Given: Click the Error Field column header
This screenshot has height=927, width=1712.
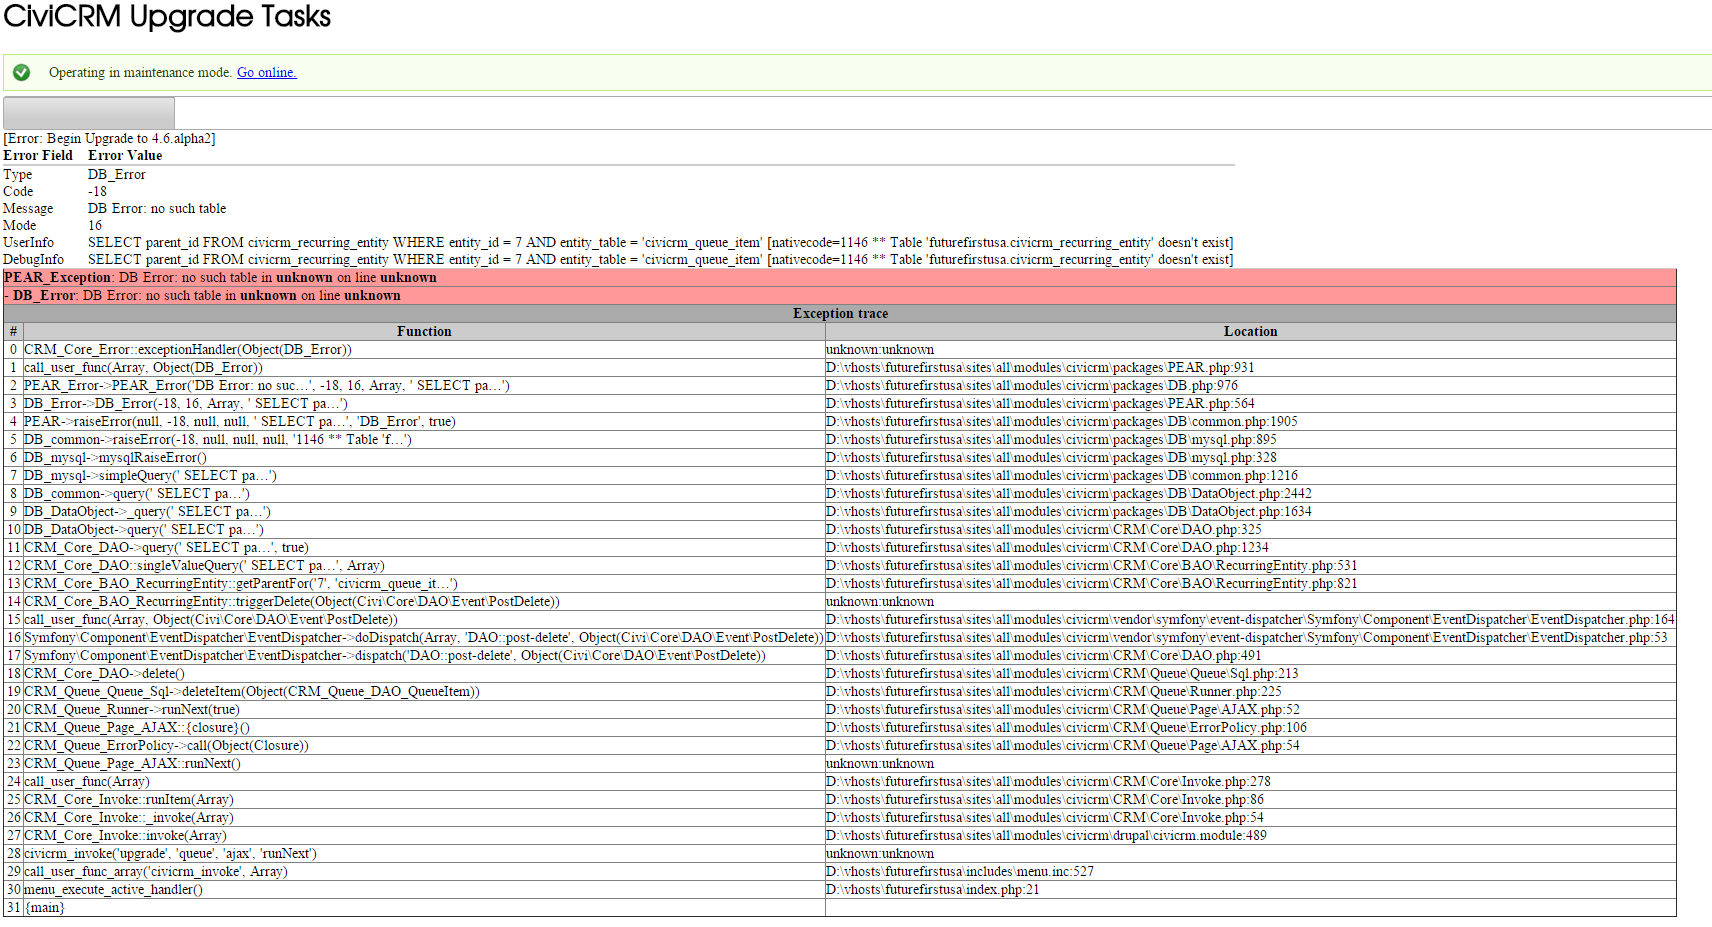Looking at the screenshot, I should 38,156.
